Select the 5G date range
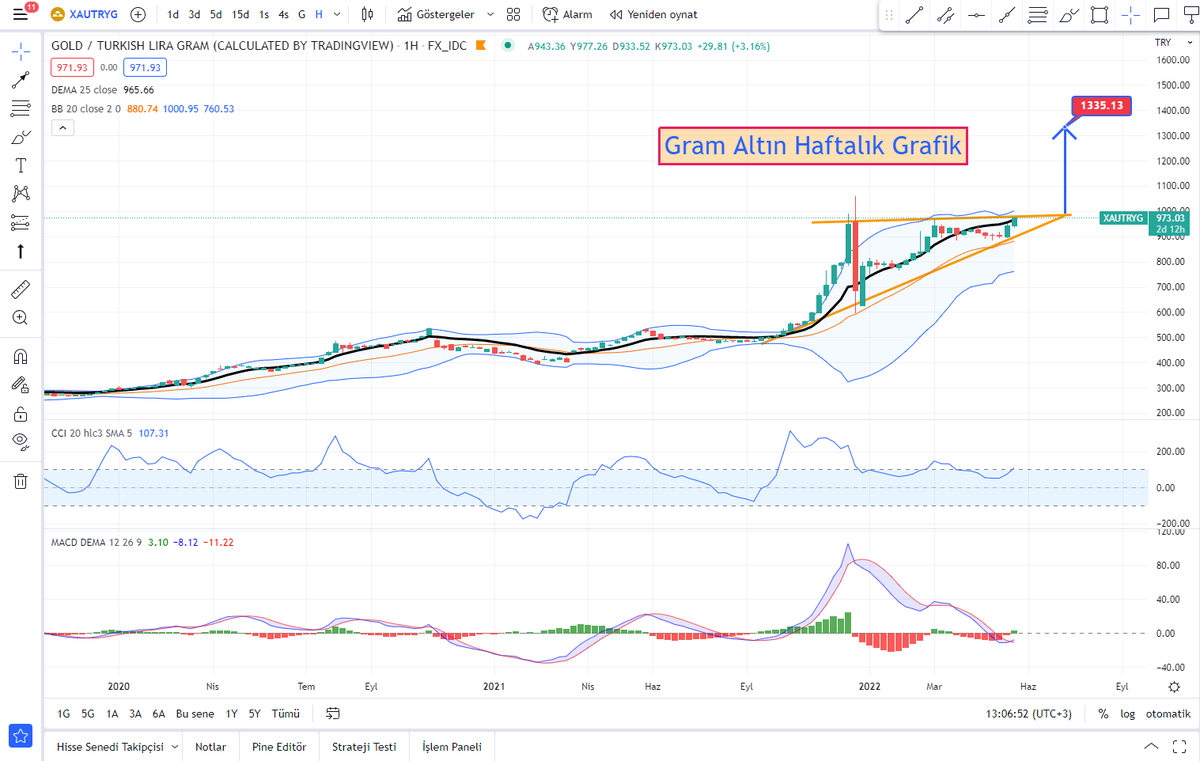The width and height of the screenshot is (1200, 761). pyautogui.click(x=88, y=714)
